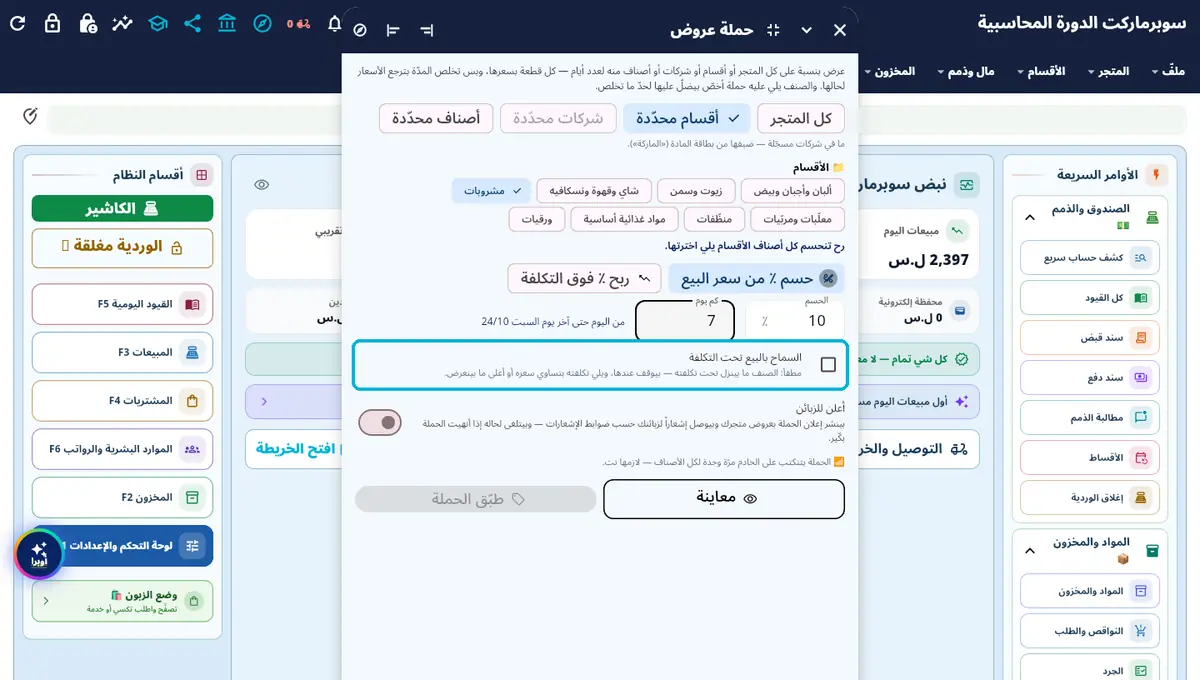This screenshot has height=680, width=1200.
Task: Open the bank building icon
Action: (x=227, y=23)
